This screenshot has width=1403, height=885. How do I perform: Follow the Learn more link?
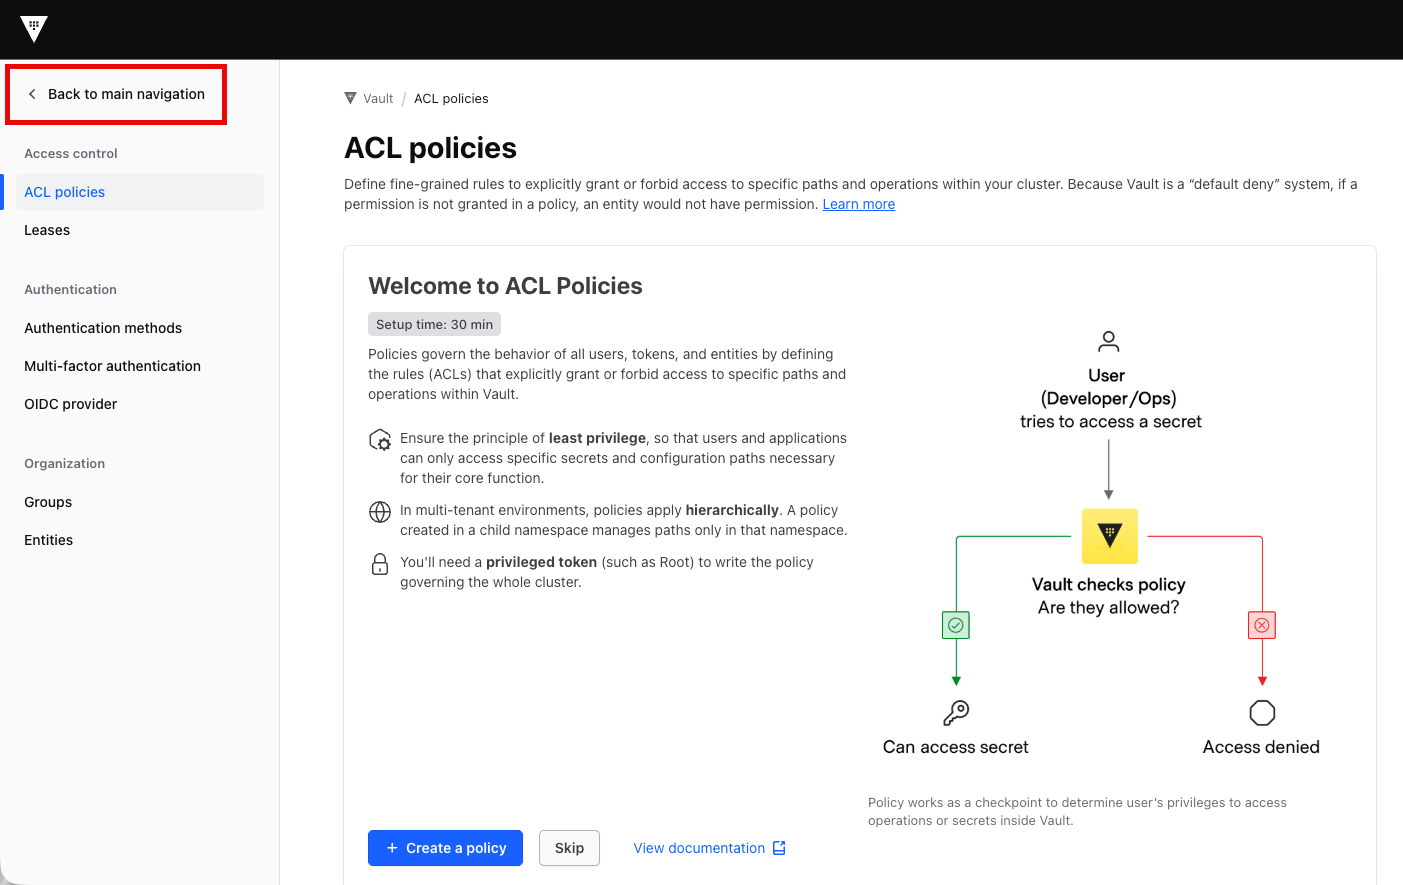click(859, 204)
